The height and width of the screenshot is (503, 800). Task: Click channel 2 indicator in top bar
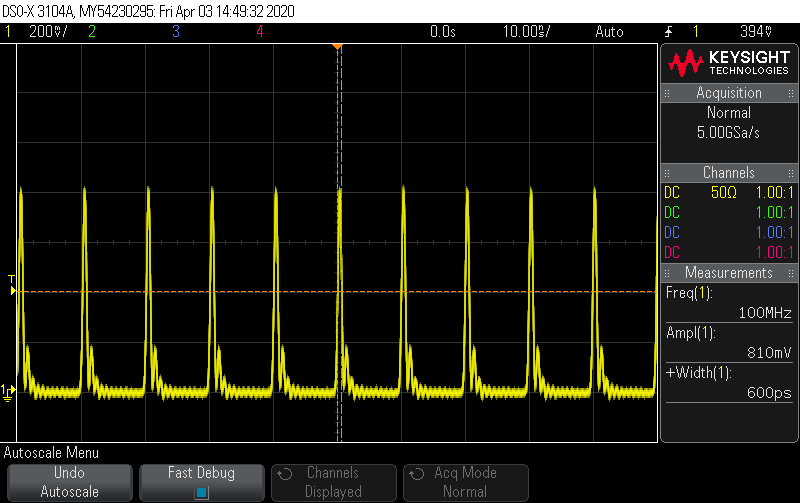point(92,32)
